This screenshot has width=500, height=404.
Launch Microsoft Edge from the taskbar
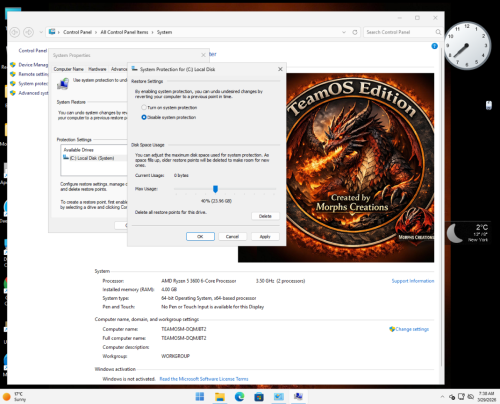click(239, 396)
